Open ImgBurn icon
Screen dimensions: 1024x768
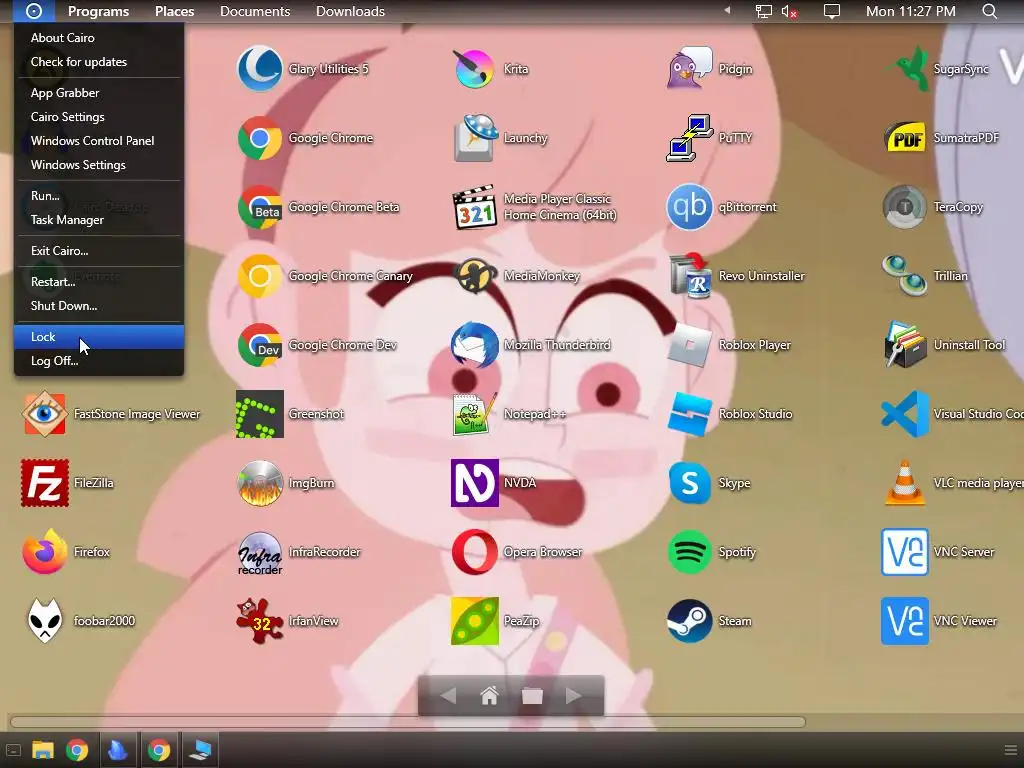tap(260, 483)
